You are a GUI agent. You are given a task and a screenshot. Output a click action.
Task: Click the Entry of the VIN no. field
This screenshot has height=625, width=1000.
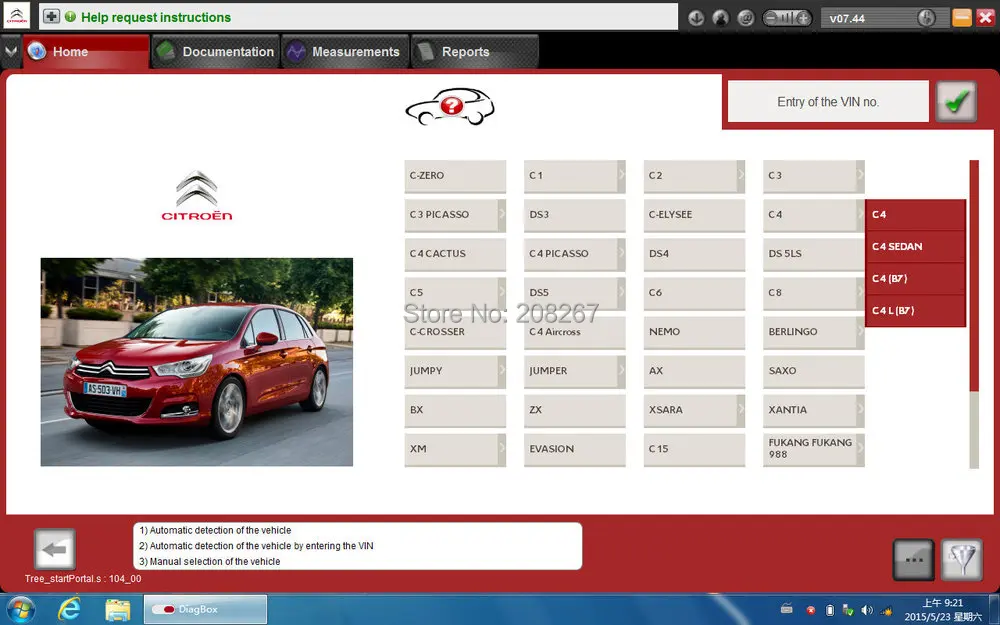coord(828,101)
